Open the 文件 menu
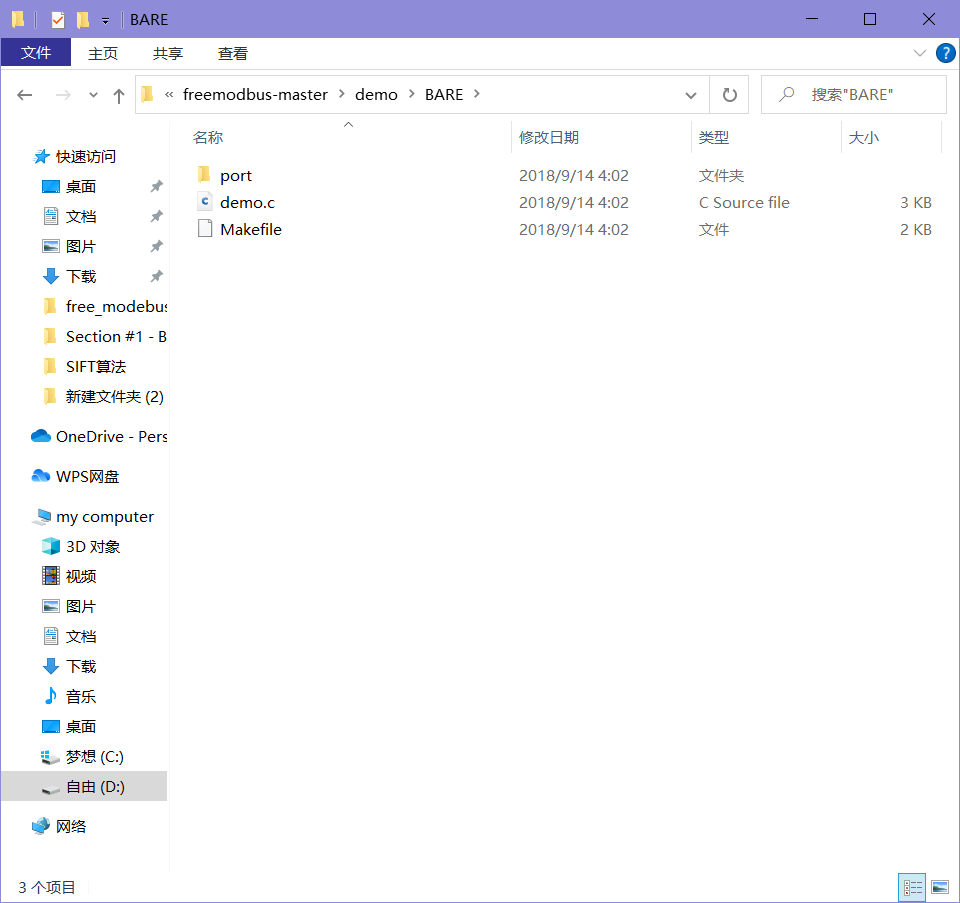960x903 pixels. [x=36, y=53]
